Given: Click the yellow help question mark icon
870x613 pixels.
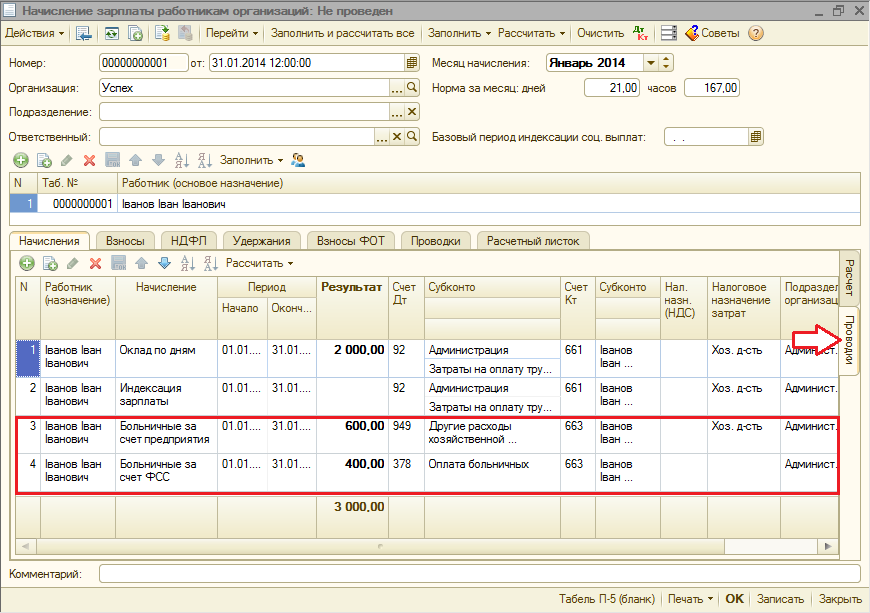Looking at the screenshot, I should pyautogui.click(x=755, y=33).
